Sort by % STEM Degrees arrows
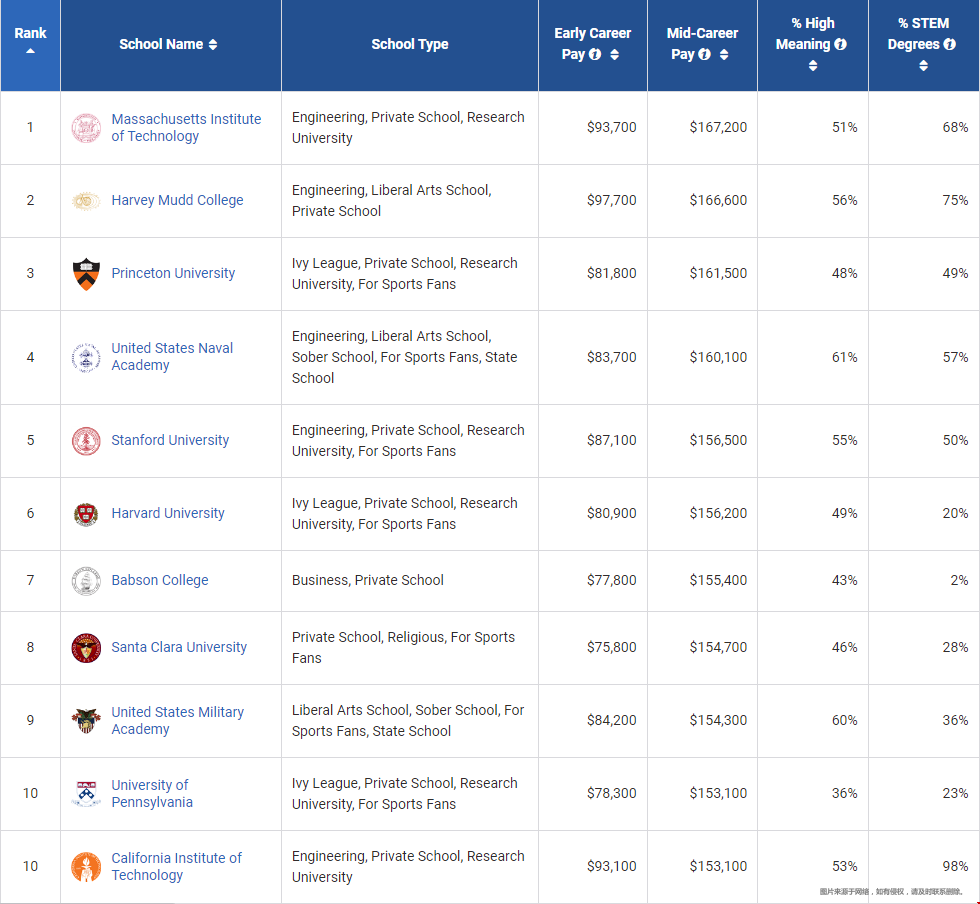Screen dimensions: 980x904 pos(923,65)
